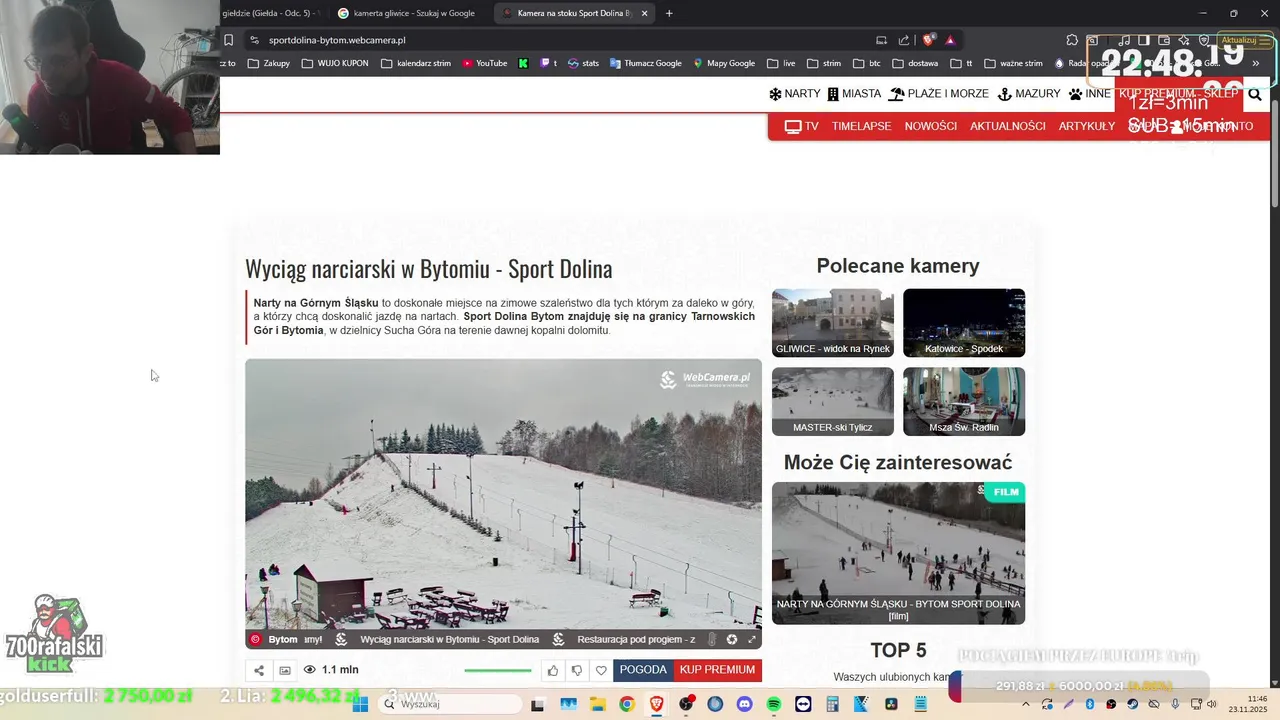
Task: Enter fullscreen on the webcam player
Action: pos(752,640)
